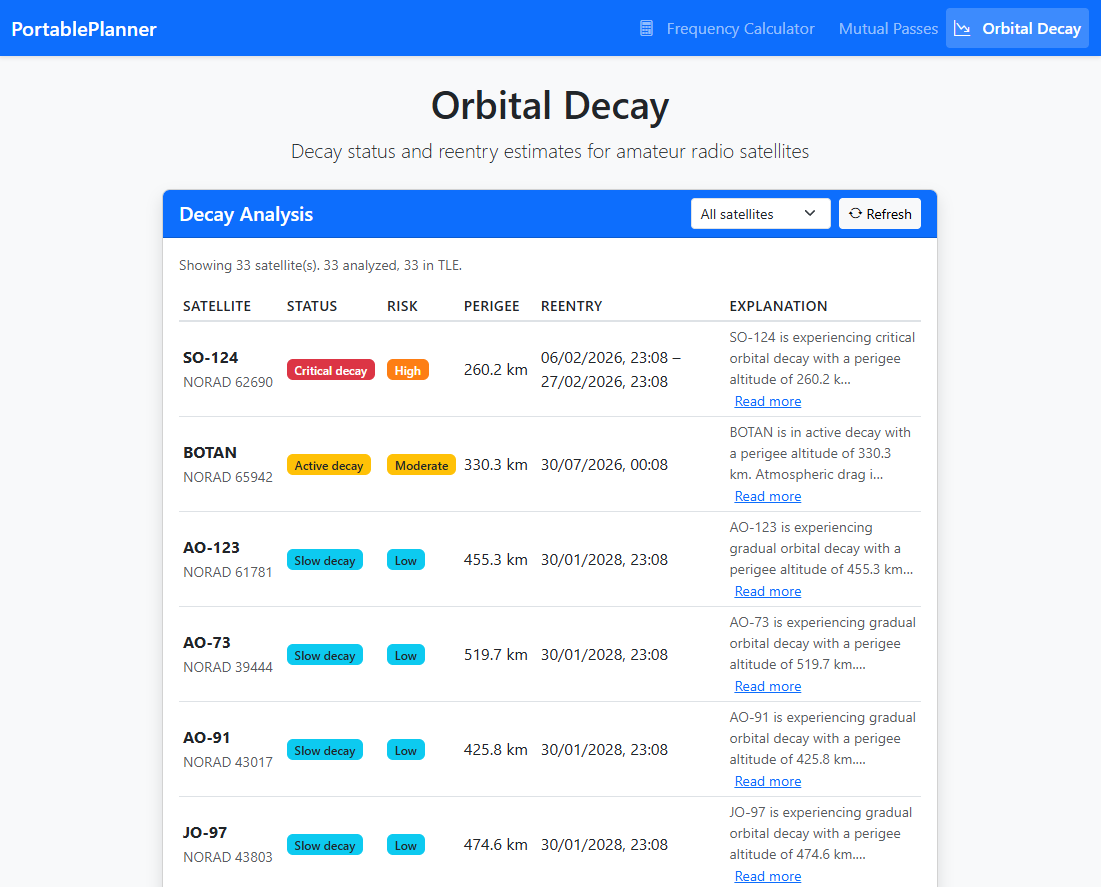Click NORAD 43803 identifier text
Image resolution: width=1101 pixels, height=887 pixels.
(x=228, y=856)
